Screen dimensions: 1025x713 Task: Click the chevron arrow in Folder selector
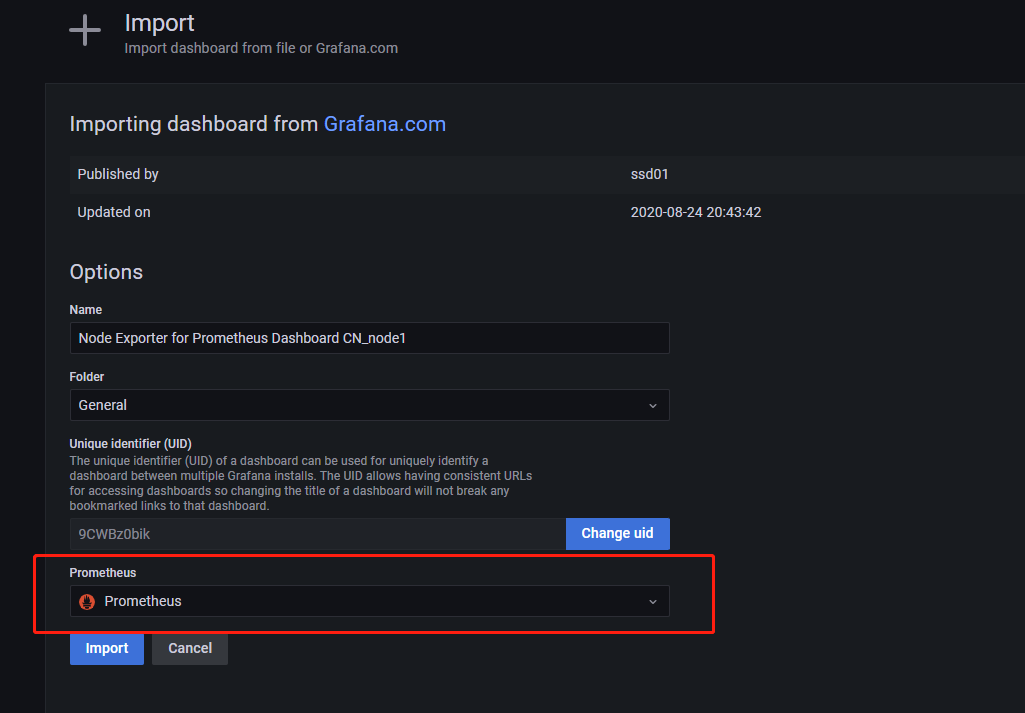pos(652,406)
